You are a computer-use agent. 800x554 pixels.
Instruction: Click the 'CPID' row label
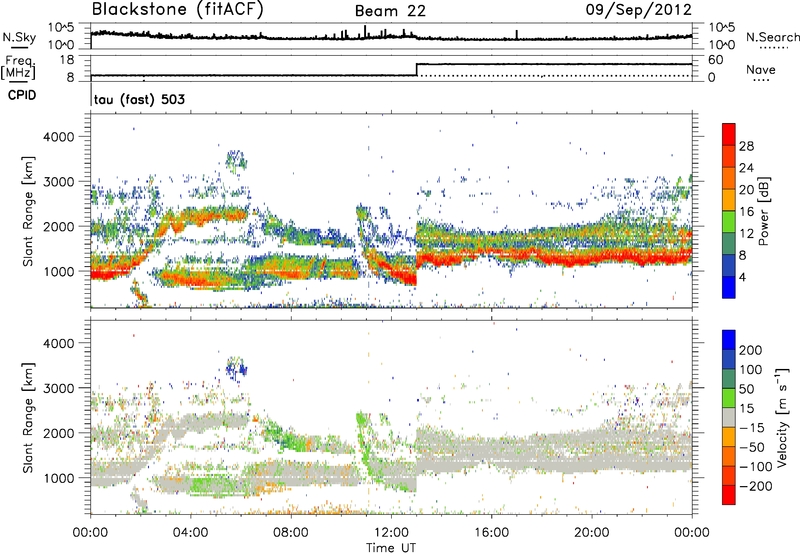[22, 95]
